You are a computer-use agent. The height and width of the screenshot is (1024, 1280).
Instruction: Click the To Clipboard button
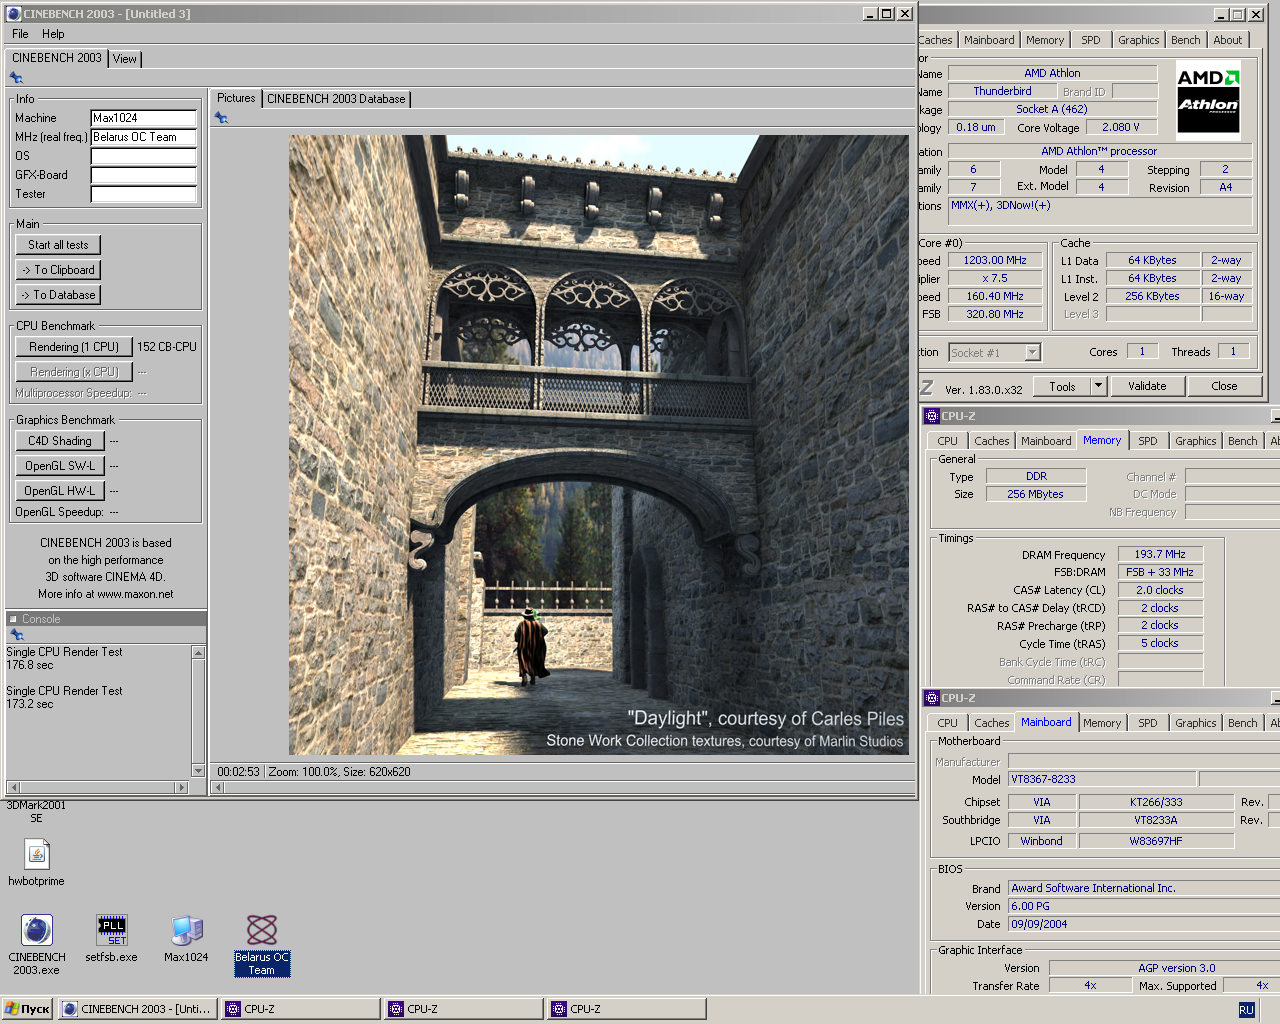click(58, 270)
